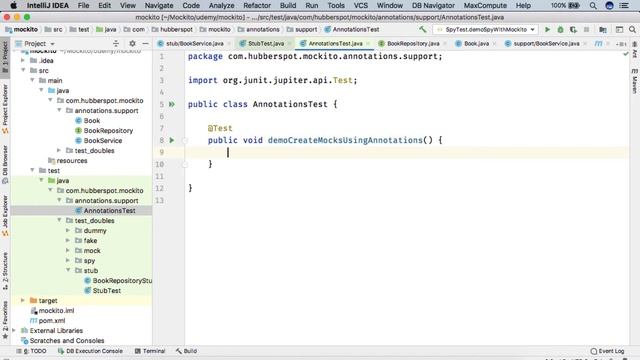The width and height of the screenshot is (640, 360).
Task: Collapse the main folder
Action: coord(32,80)
